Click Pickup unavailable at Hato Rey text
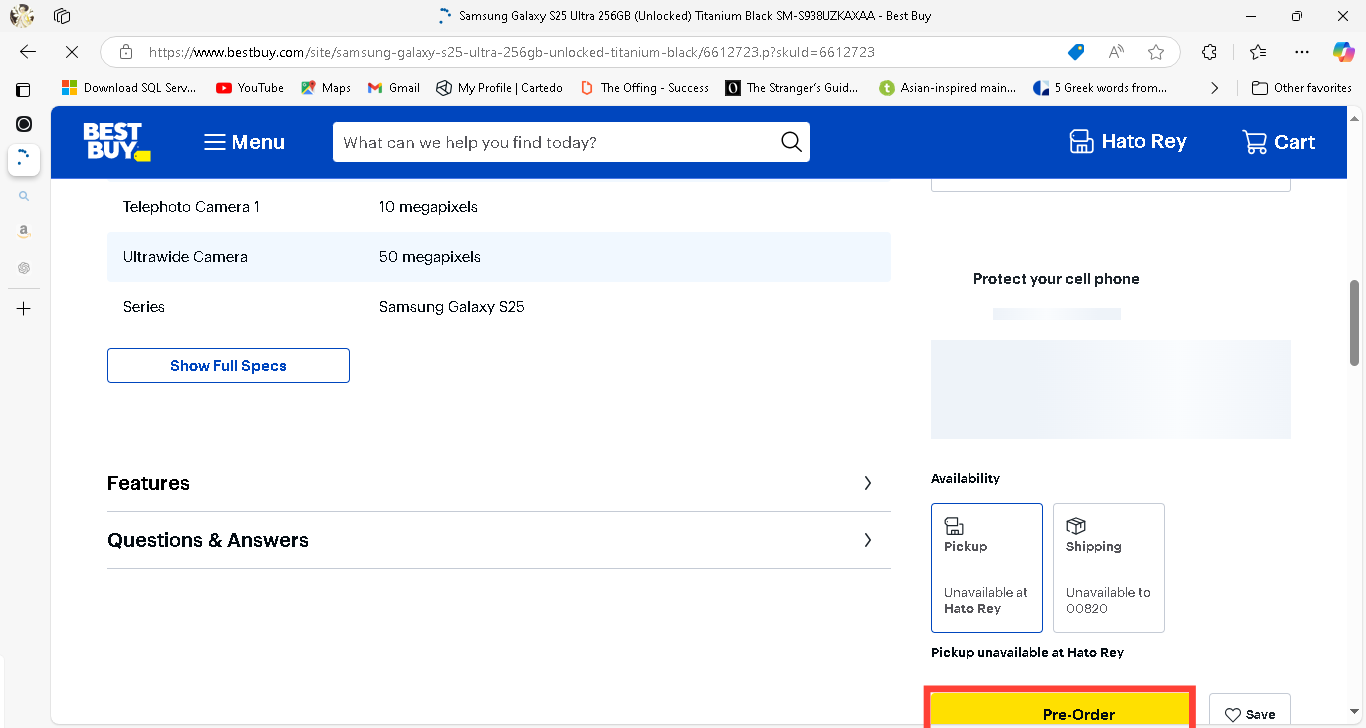Image resolution: width=1366 pixels, height=728 pixels. coord(1027,652)
